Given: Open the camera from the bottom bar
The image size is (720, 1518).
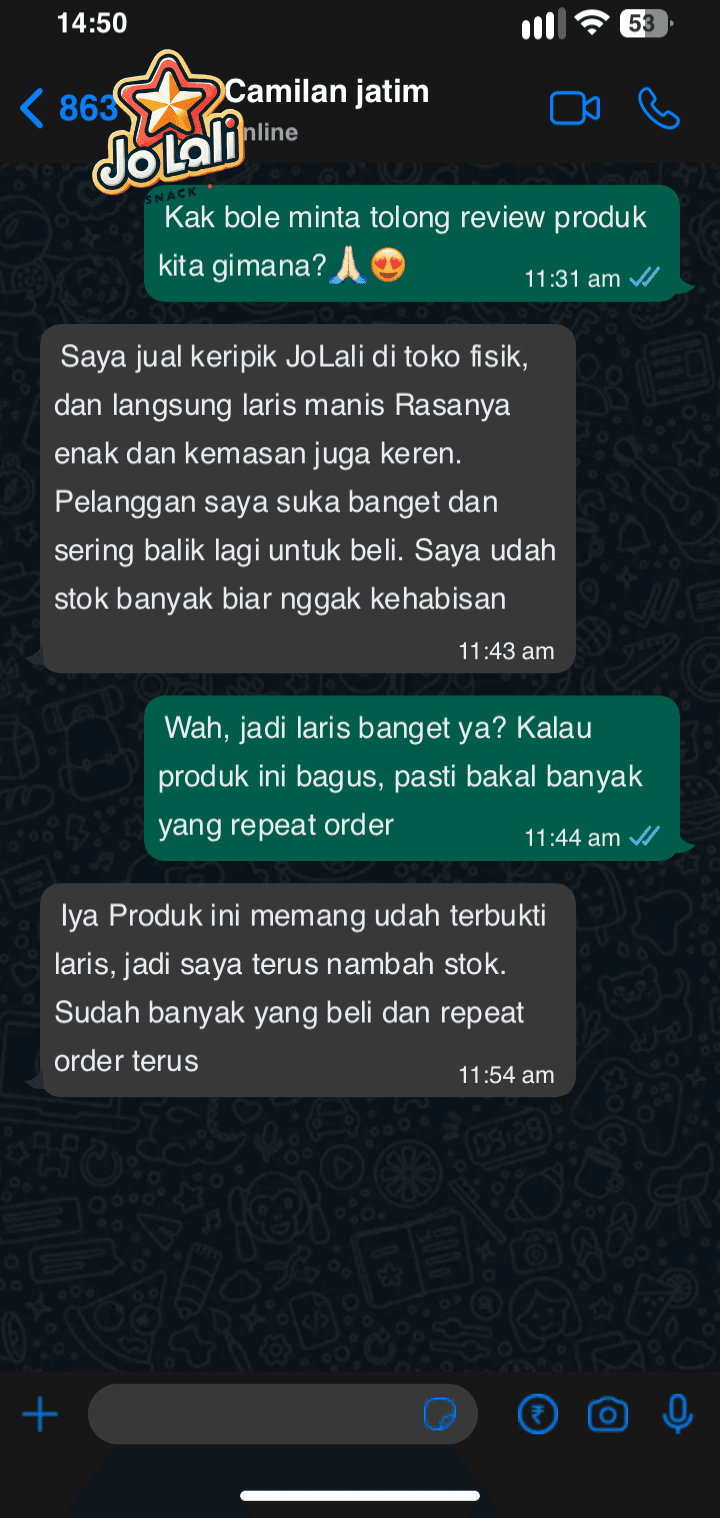Looking at the screenshot, I should tap(607, 1415).
